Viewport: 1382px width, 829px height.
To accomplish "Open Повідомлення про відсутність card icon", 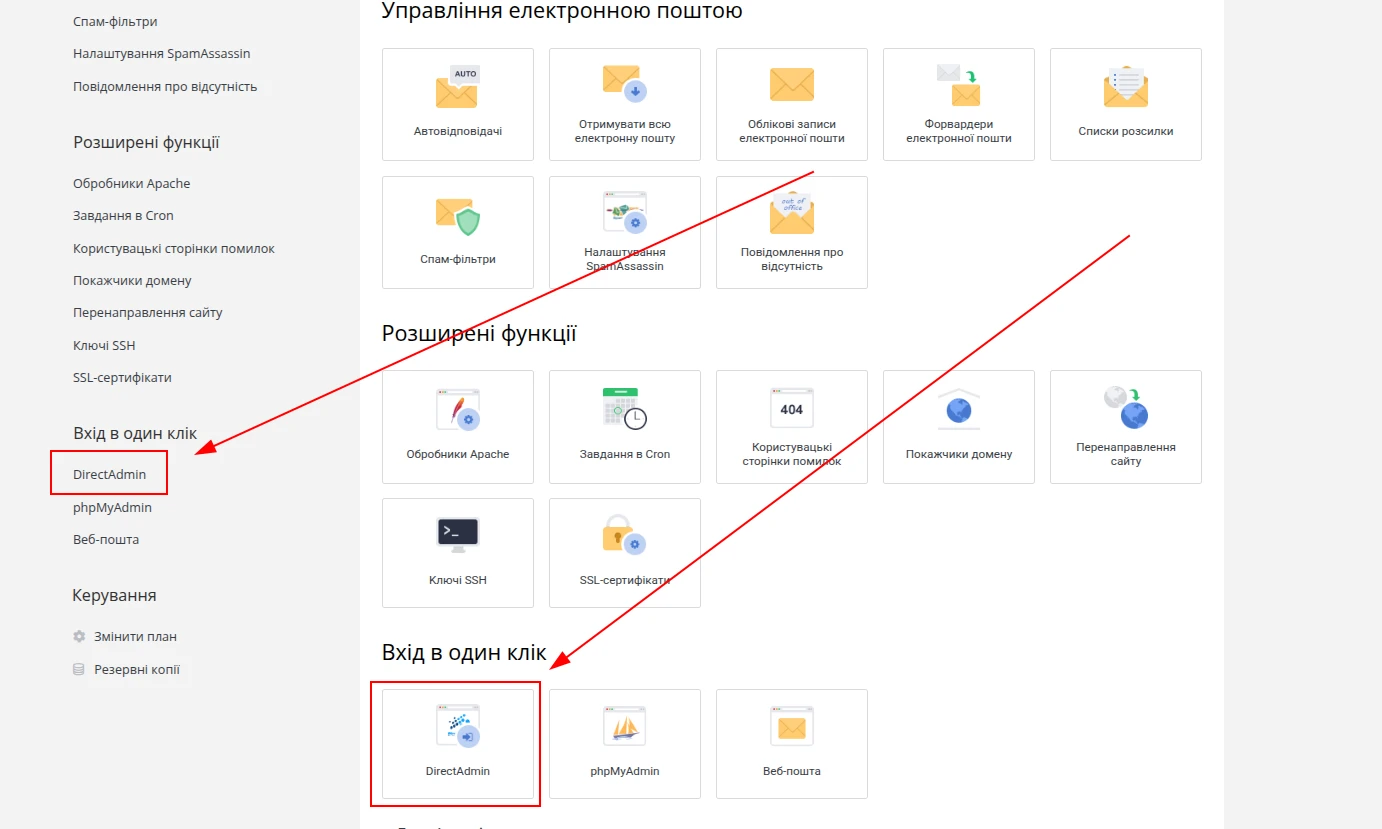I will point(792,213).
